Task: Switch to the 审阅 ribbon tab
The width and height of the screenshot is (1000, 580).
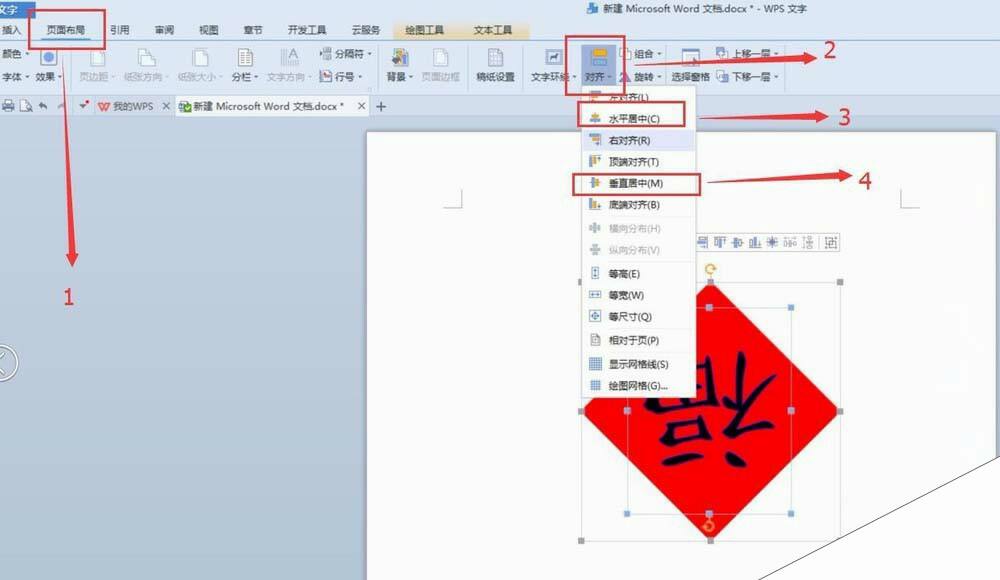Action: point(164,30)
